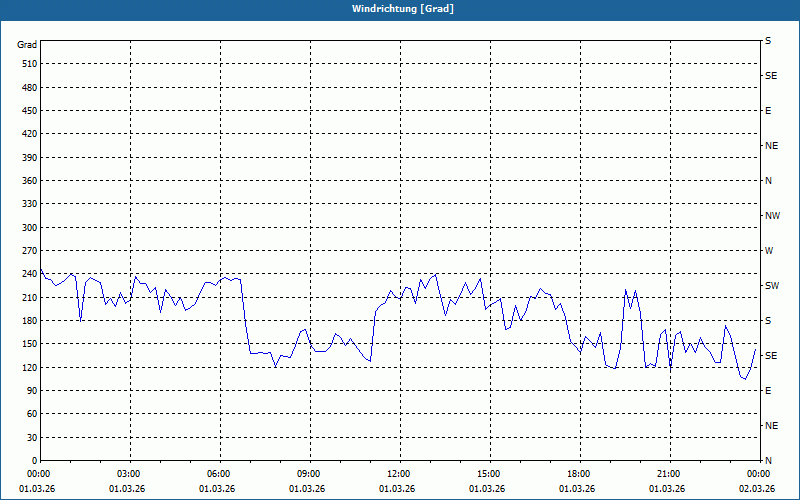Select the 01.03.26 date under 12:00

[x=397, y=489]
